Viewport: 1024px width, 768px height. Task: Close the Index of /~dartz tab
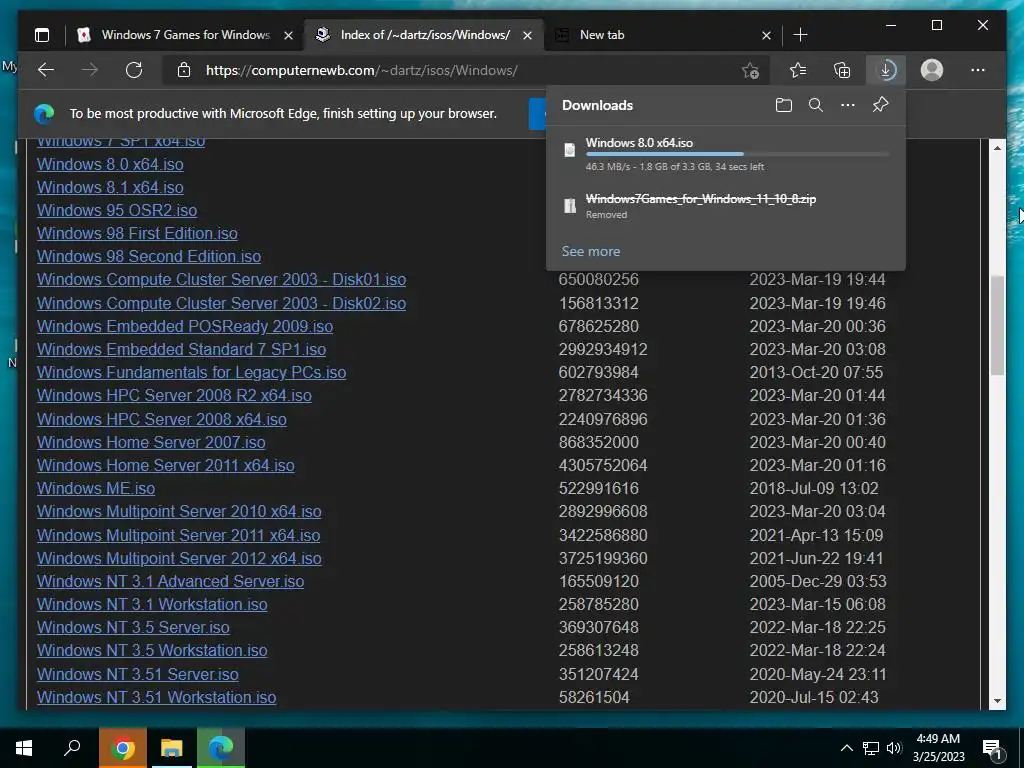pyautogui.click(x=528, y=36)
